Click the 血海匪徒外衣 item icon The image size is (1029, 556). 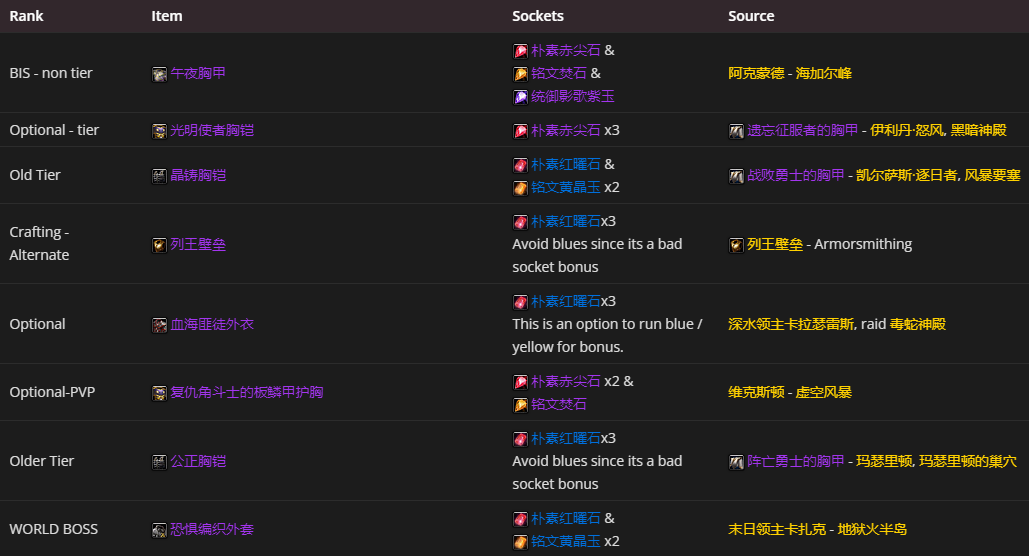[159, 325]
